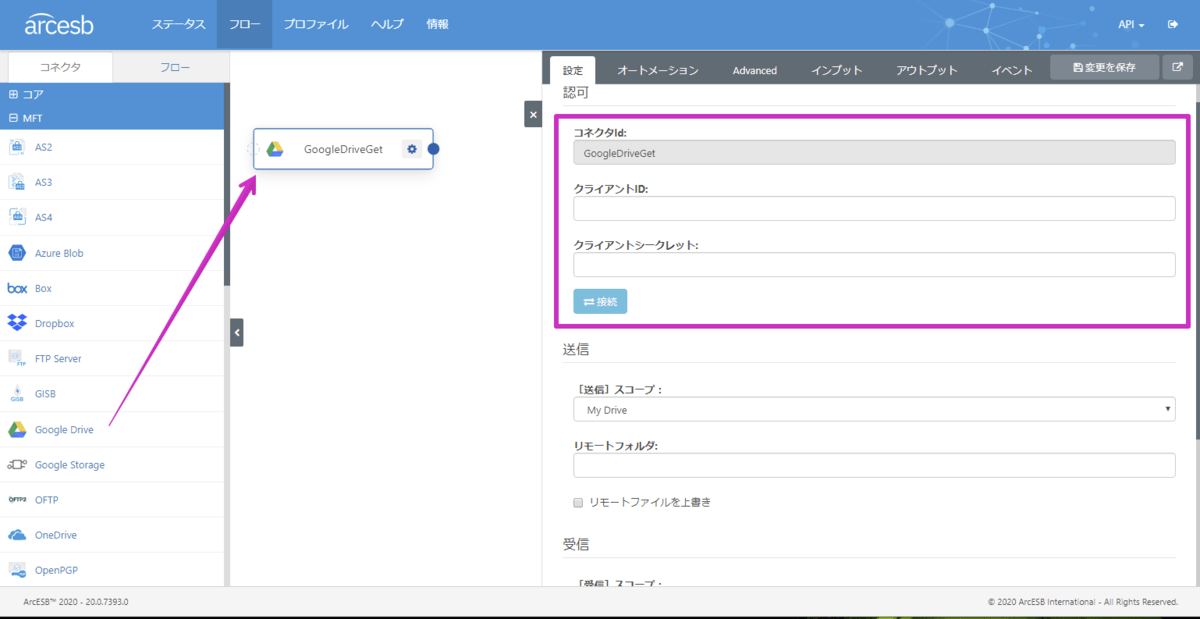1200x619 pixels.
Task: Click the blue output dot of GoogleDriveGet
Action: [x=433, y=149]
